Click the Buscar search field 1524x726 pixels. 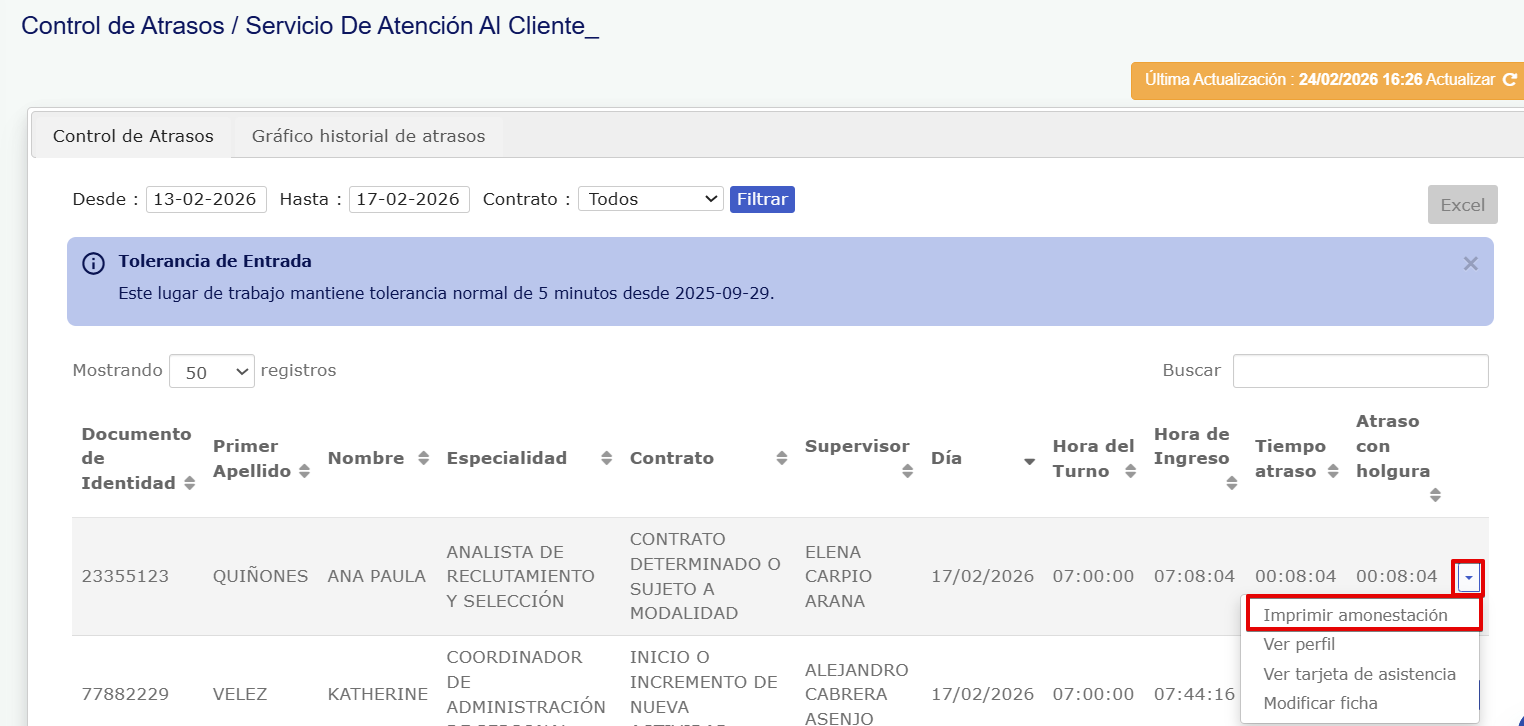coord(1360,371)
